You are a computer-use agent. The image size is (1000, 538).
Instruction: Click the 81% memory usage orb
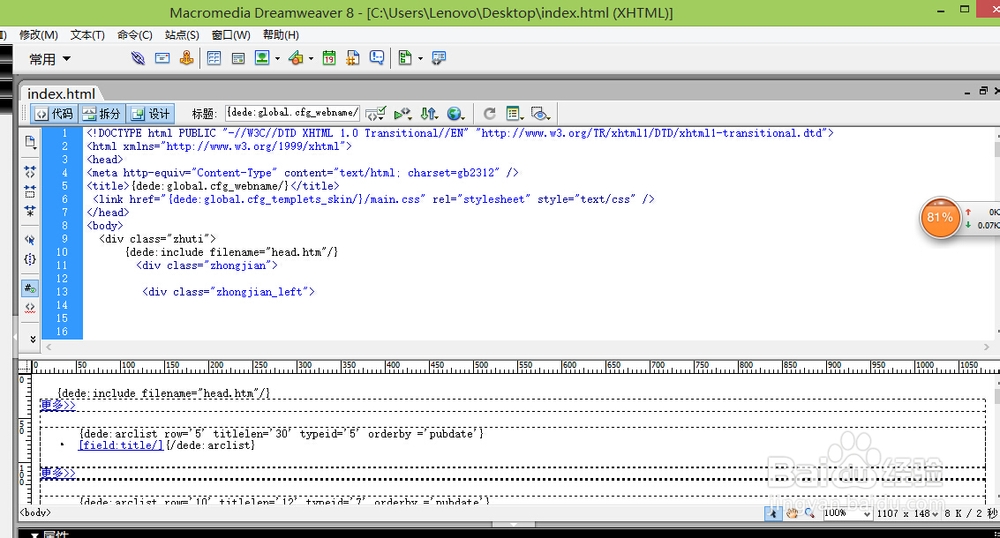pyautogui.click(x=939, y=217)
